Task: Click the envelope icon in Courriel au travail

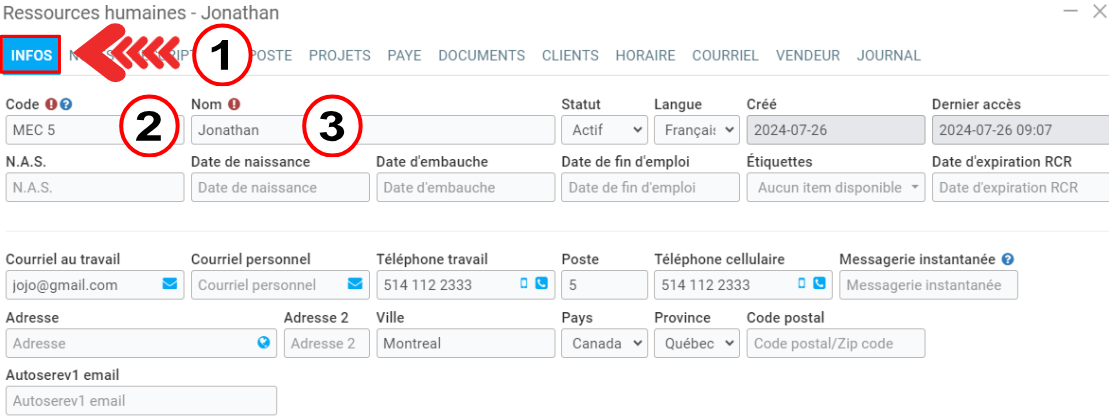Action: [169, 284]
